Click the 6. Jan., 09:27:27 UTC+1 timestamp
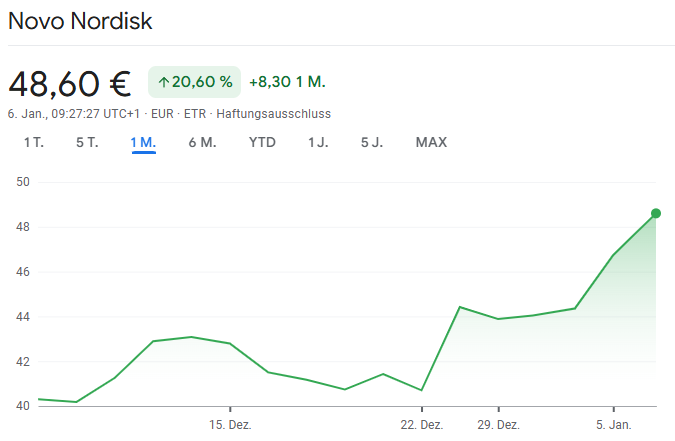This screenshot has width=675, height=441. [74, 114]
